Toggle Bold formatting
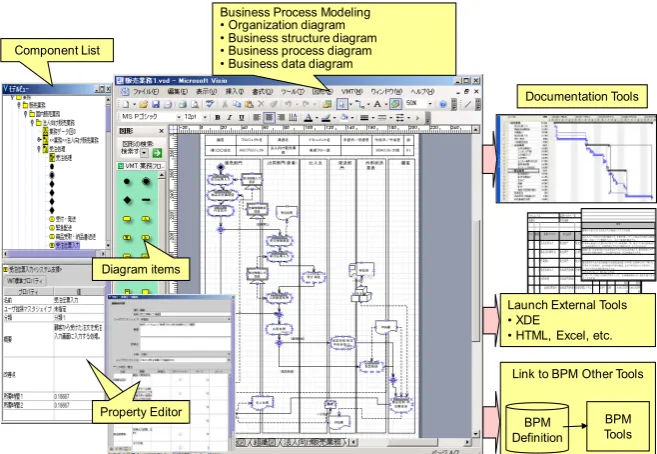 [217, 118]
